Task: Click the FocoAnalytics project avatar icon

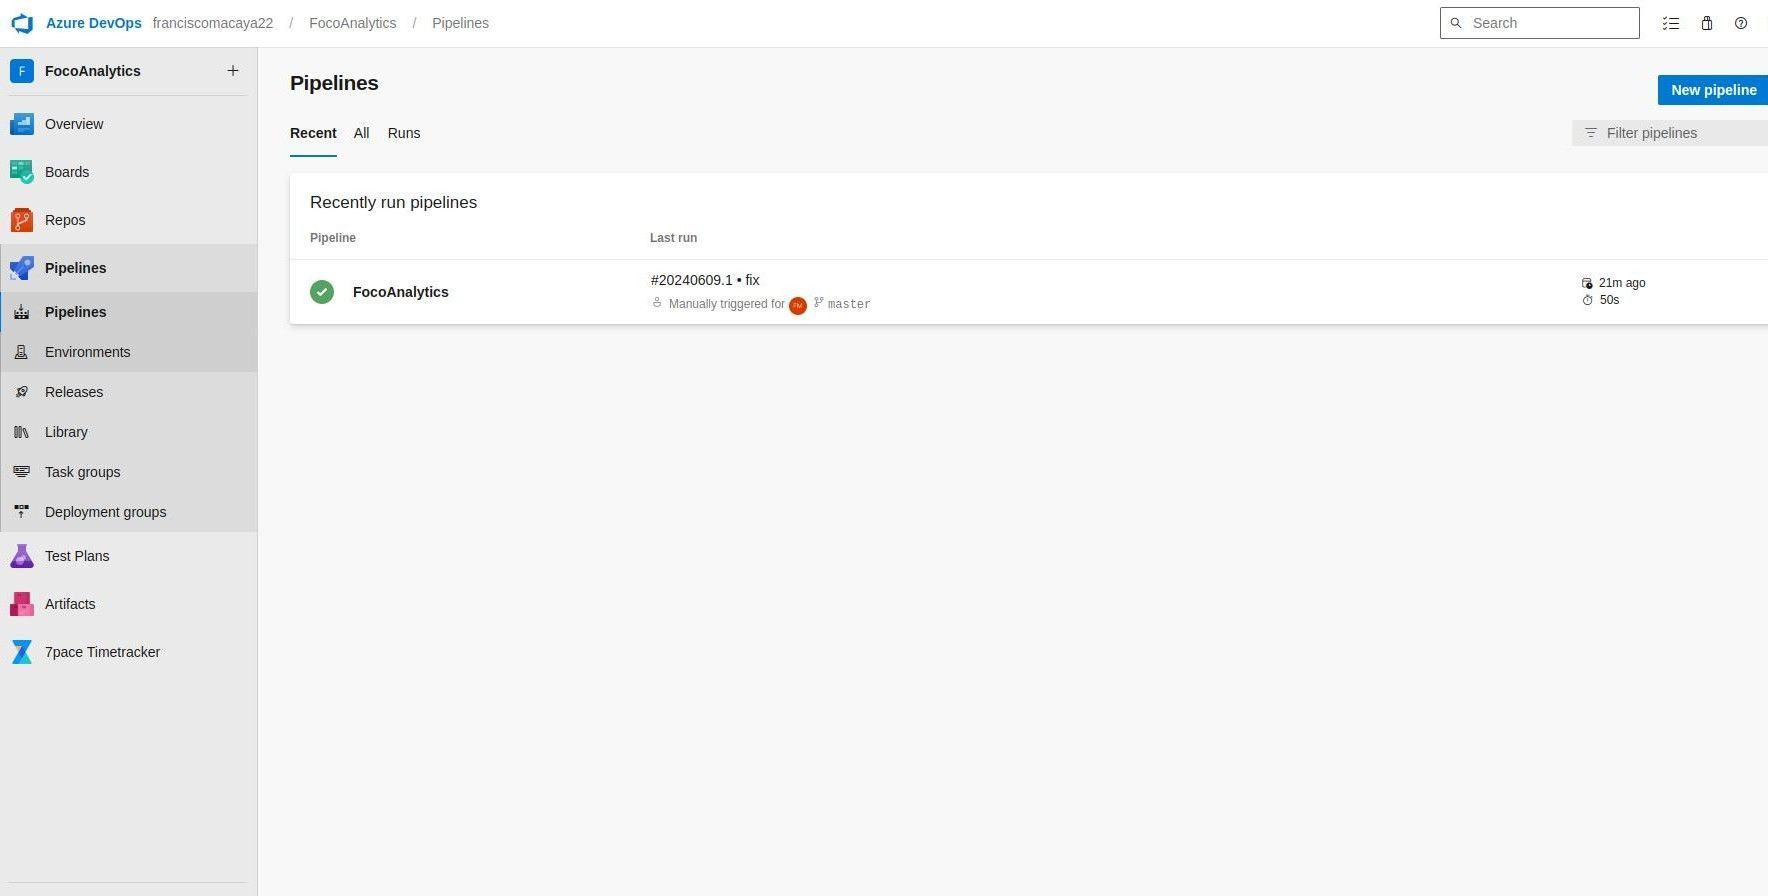Action: click(x=22, y=71)
